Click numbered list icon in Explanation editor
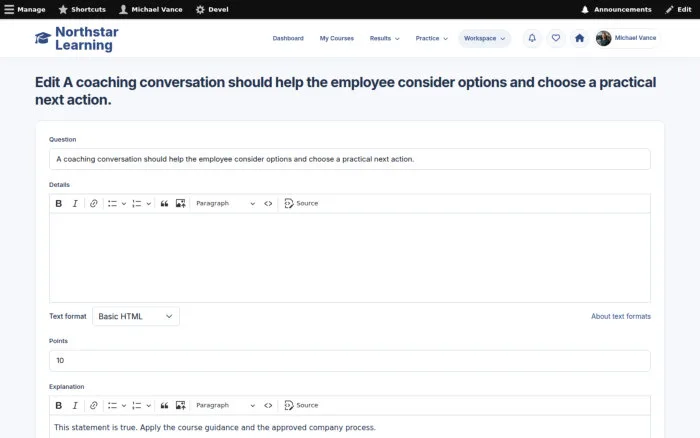The height and width of the screenshot is (438, 700). coord(137,405)
